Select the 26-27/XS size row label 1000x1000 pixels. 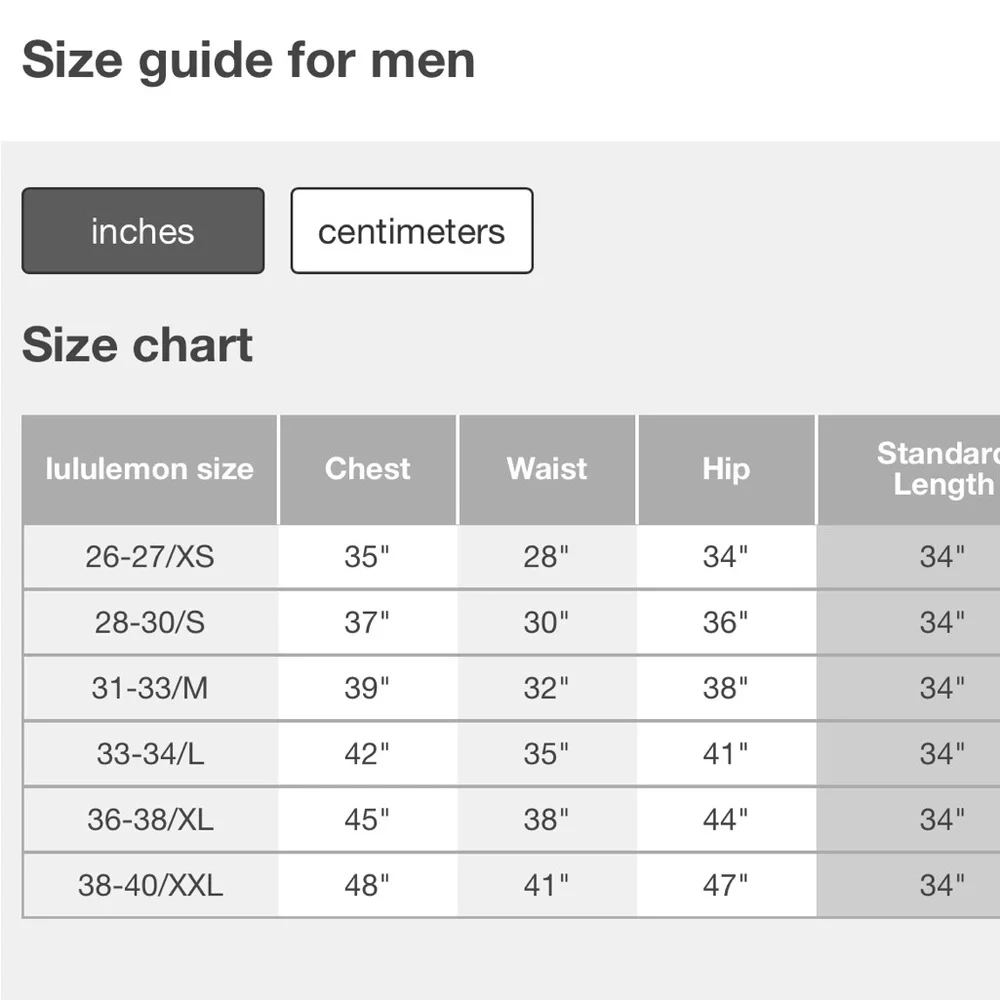(150, 557)
